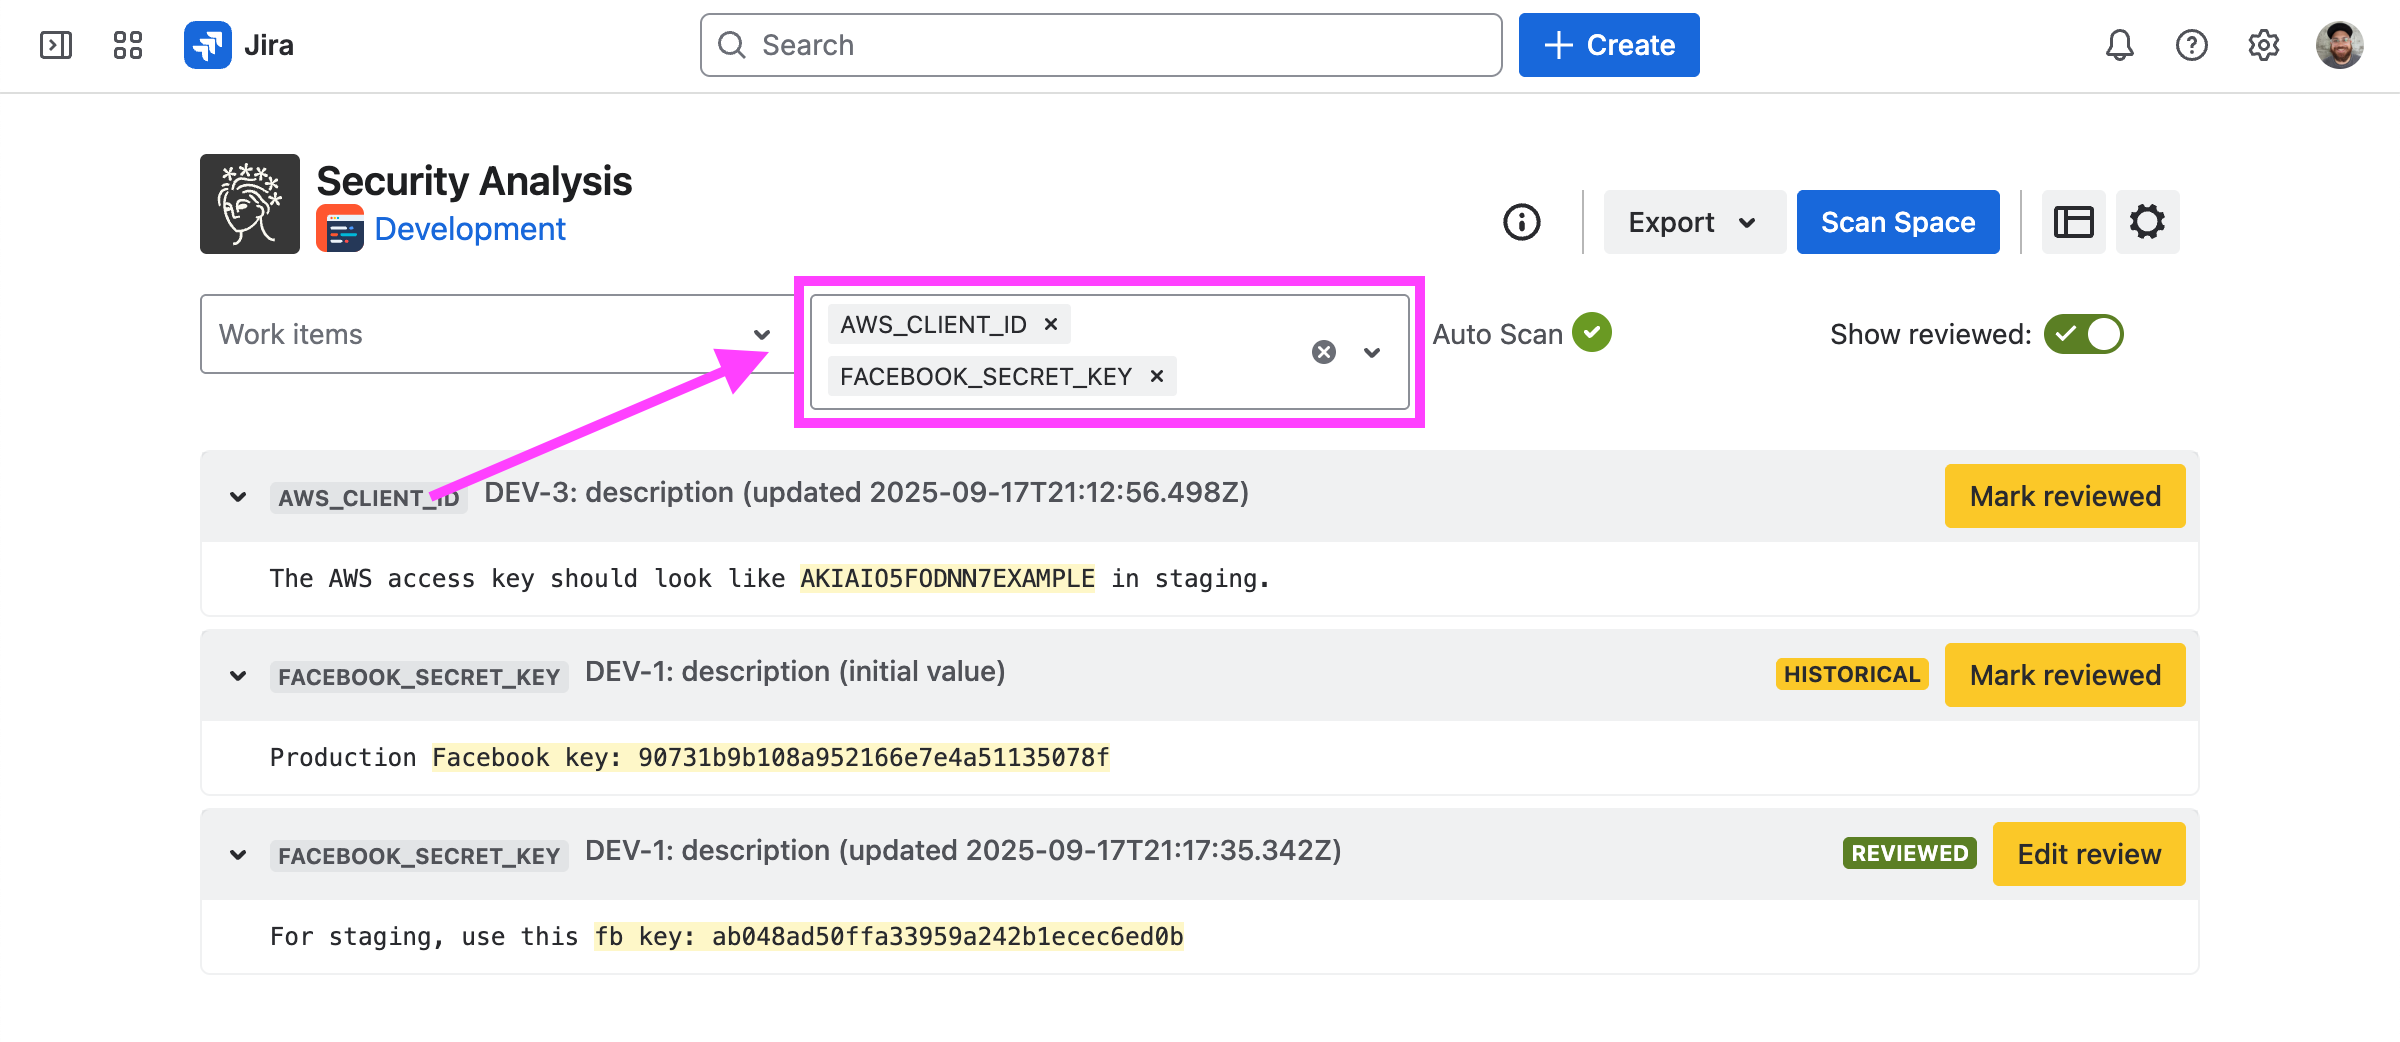Open the notifications bell
The width and height of the screenshot is (2400, 1042).
pos(2119,45)
